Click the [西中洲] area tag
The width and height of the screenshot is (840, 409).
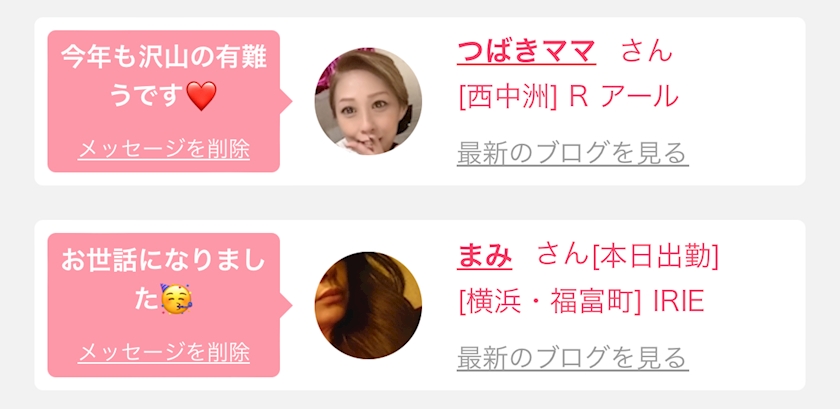point(508,97)
